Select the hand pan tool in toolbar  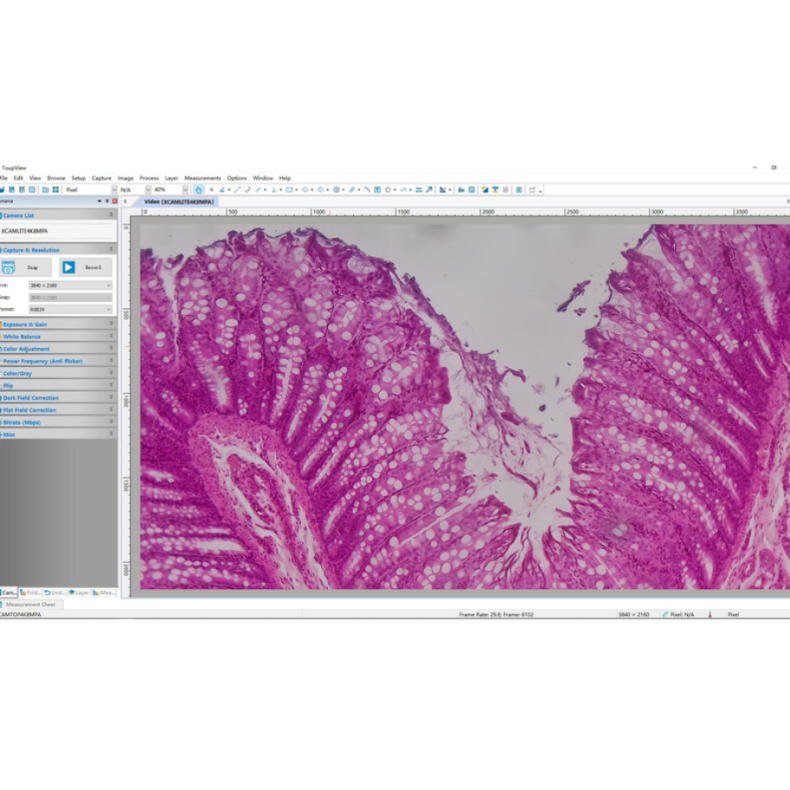(198, 189)
